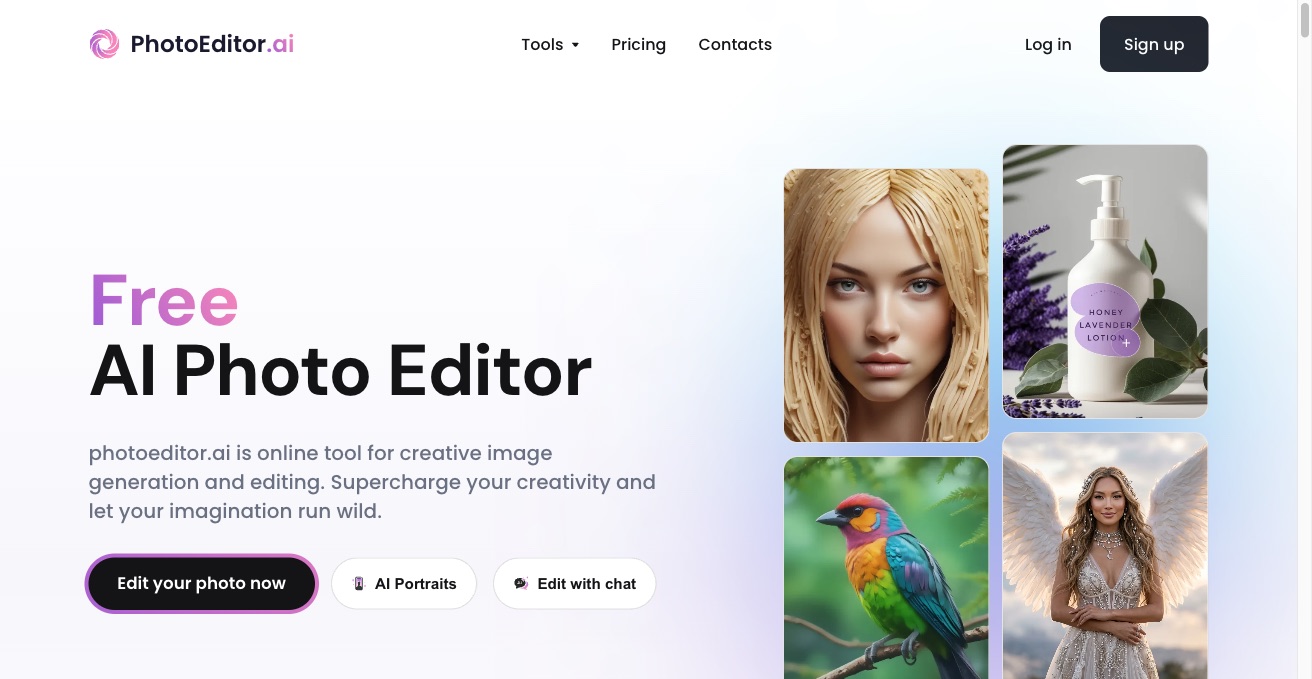The width and height of the screenshot is (1312, 679).
Task: Click the AI Portraits button icon
Action: [359, 584]
